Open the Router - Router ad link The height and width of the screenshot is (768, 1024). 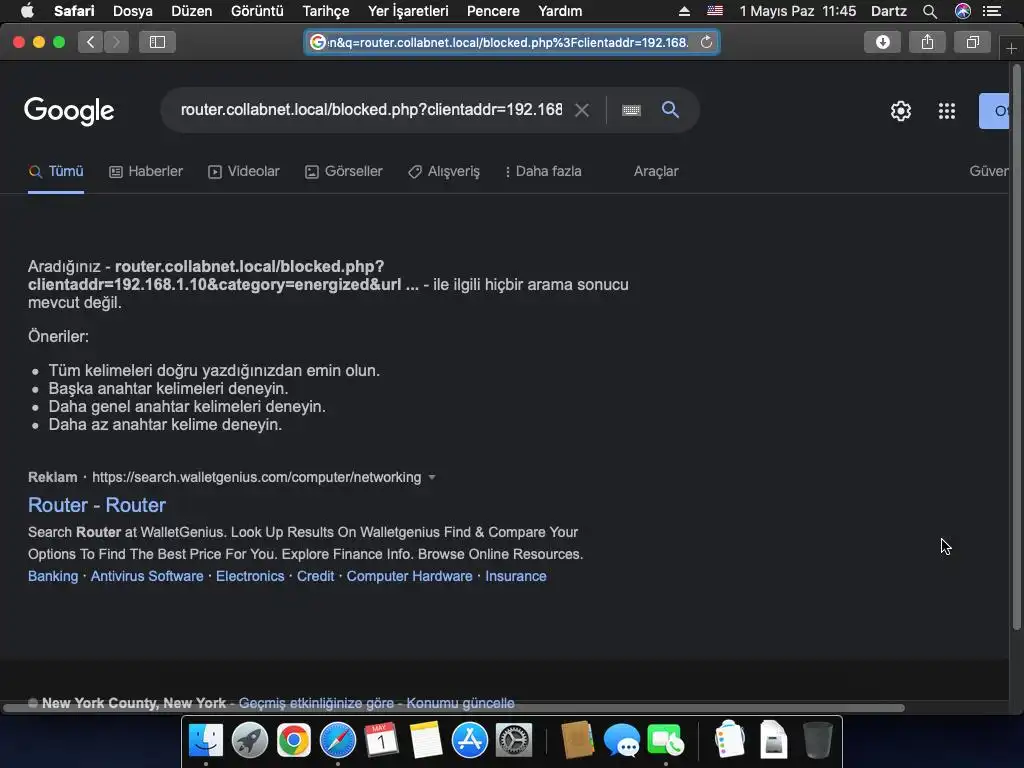[x=97, y=505]
